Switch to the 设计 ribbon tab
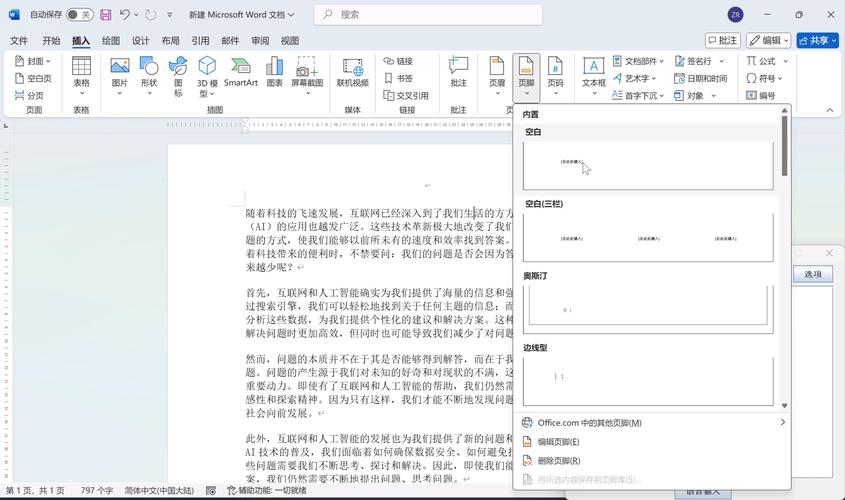Image resolution: width=845 pixels, height=500 pixels. tap(141, 40)
